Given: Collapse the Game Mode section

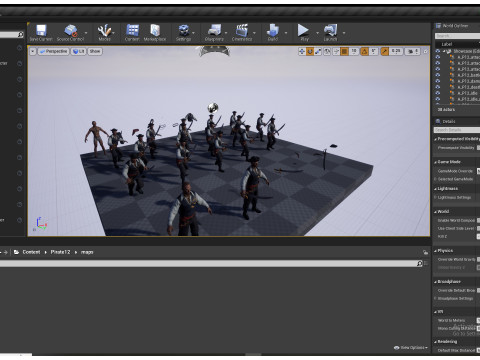Looking at the screenshot, I should click(x=435, y=162).
